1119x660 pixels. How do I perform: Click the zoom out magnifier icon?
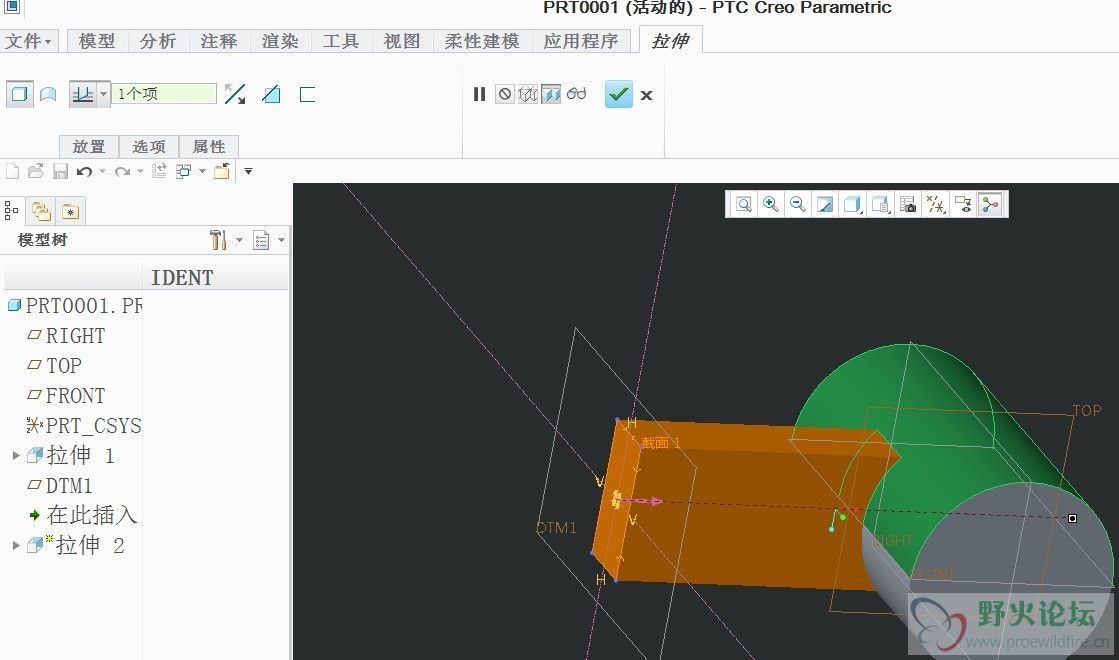798,205
